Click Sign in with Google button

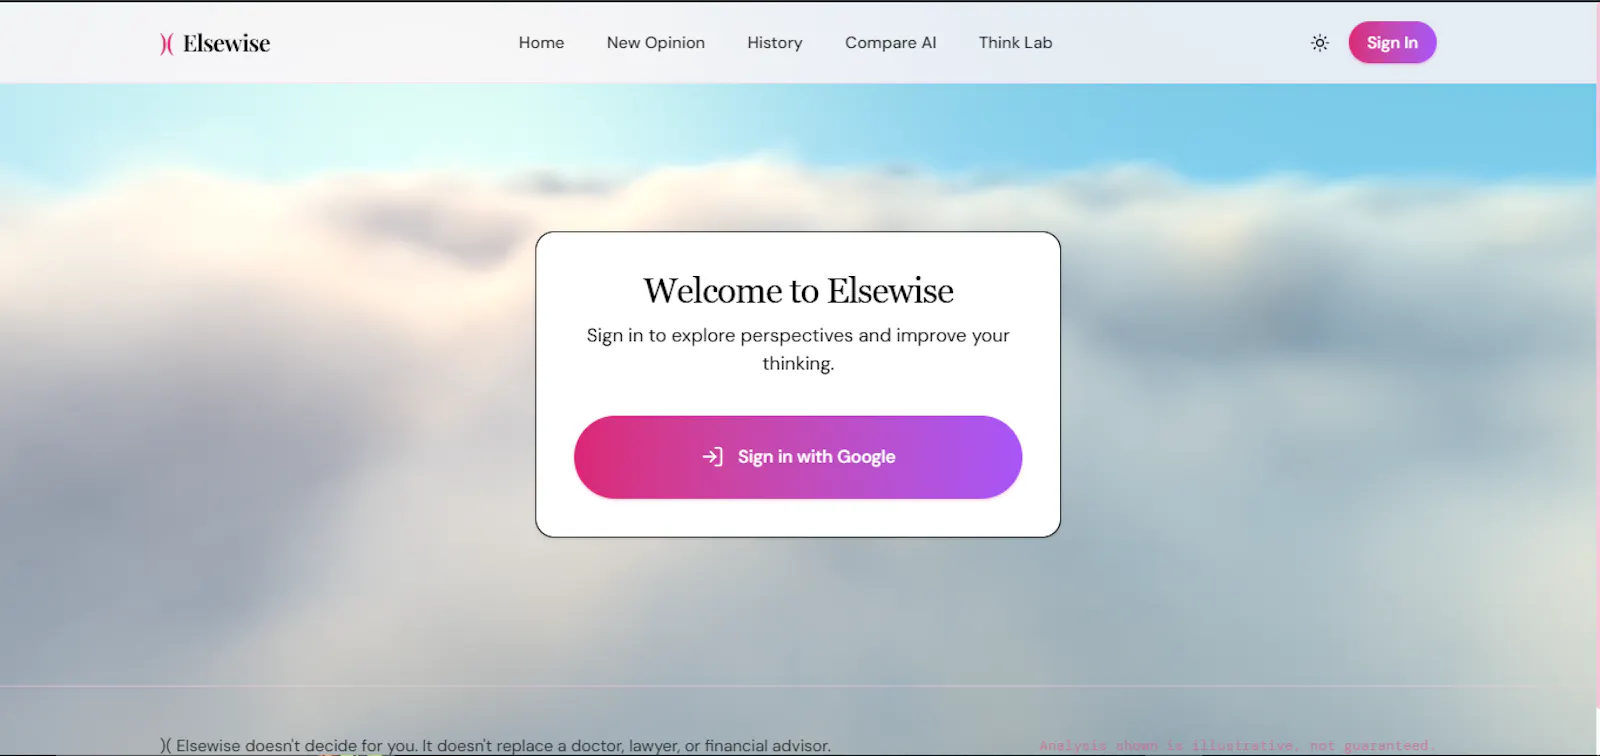coord(798,457)
